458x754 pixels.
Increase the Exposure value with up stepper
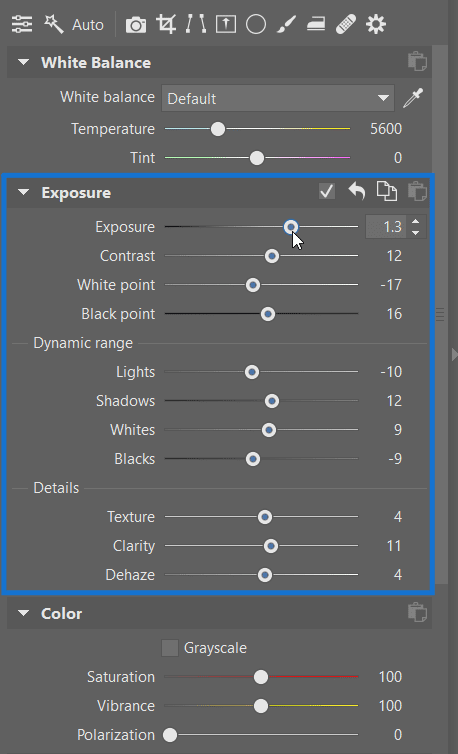pyautogui.click(x=416, y=222)
